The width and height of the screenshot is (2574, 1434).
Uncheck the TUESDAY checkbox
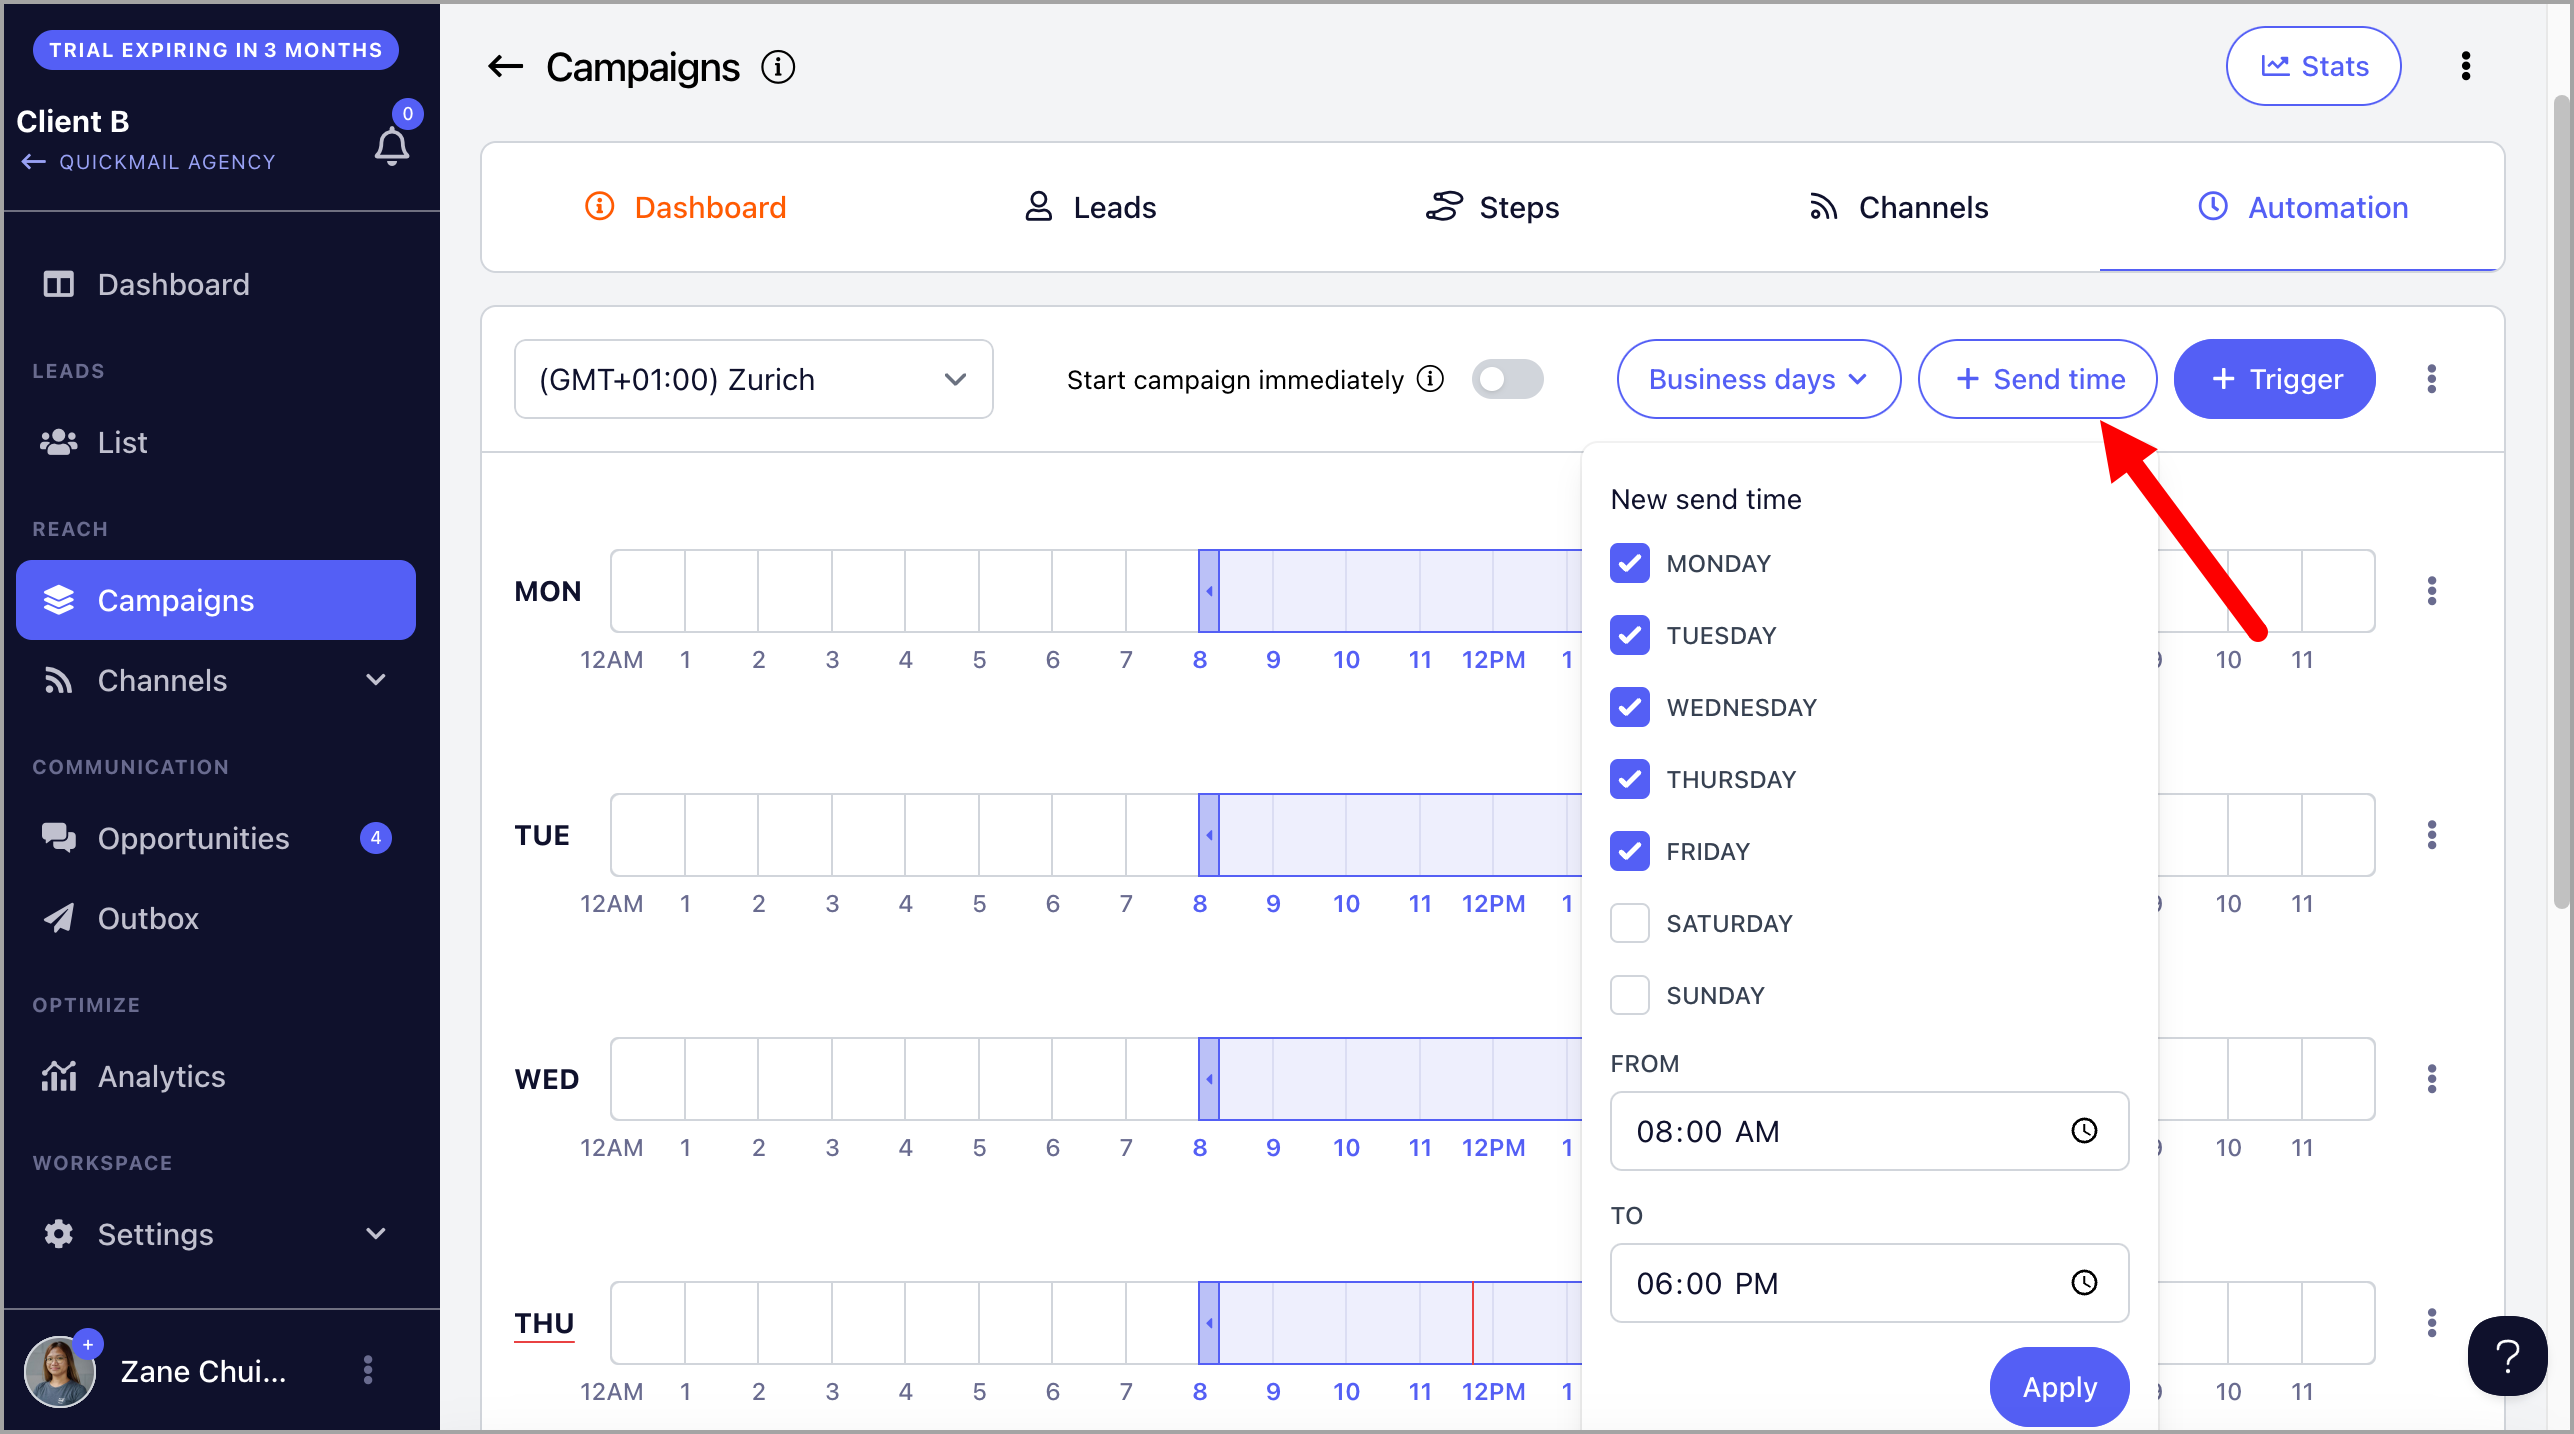pyautogui.click(x=1630, y=636)
